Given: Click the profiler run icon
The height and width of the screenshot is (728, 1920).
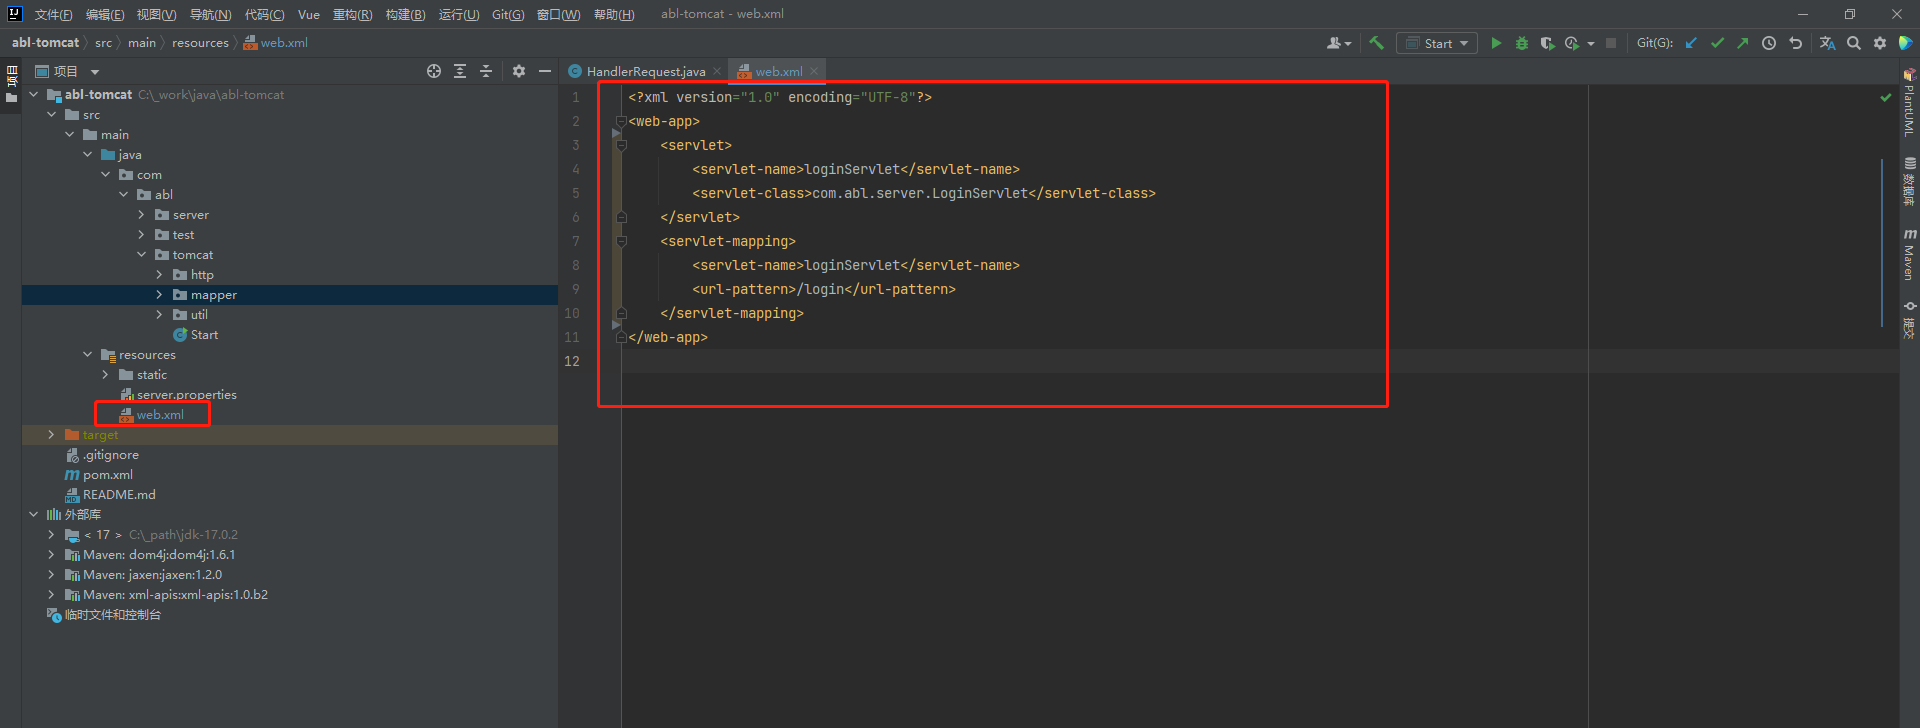Looking at the screenshot, I should (x=1572, y=43).
